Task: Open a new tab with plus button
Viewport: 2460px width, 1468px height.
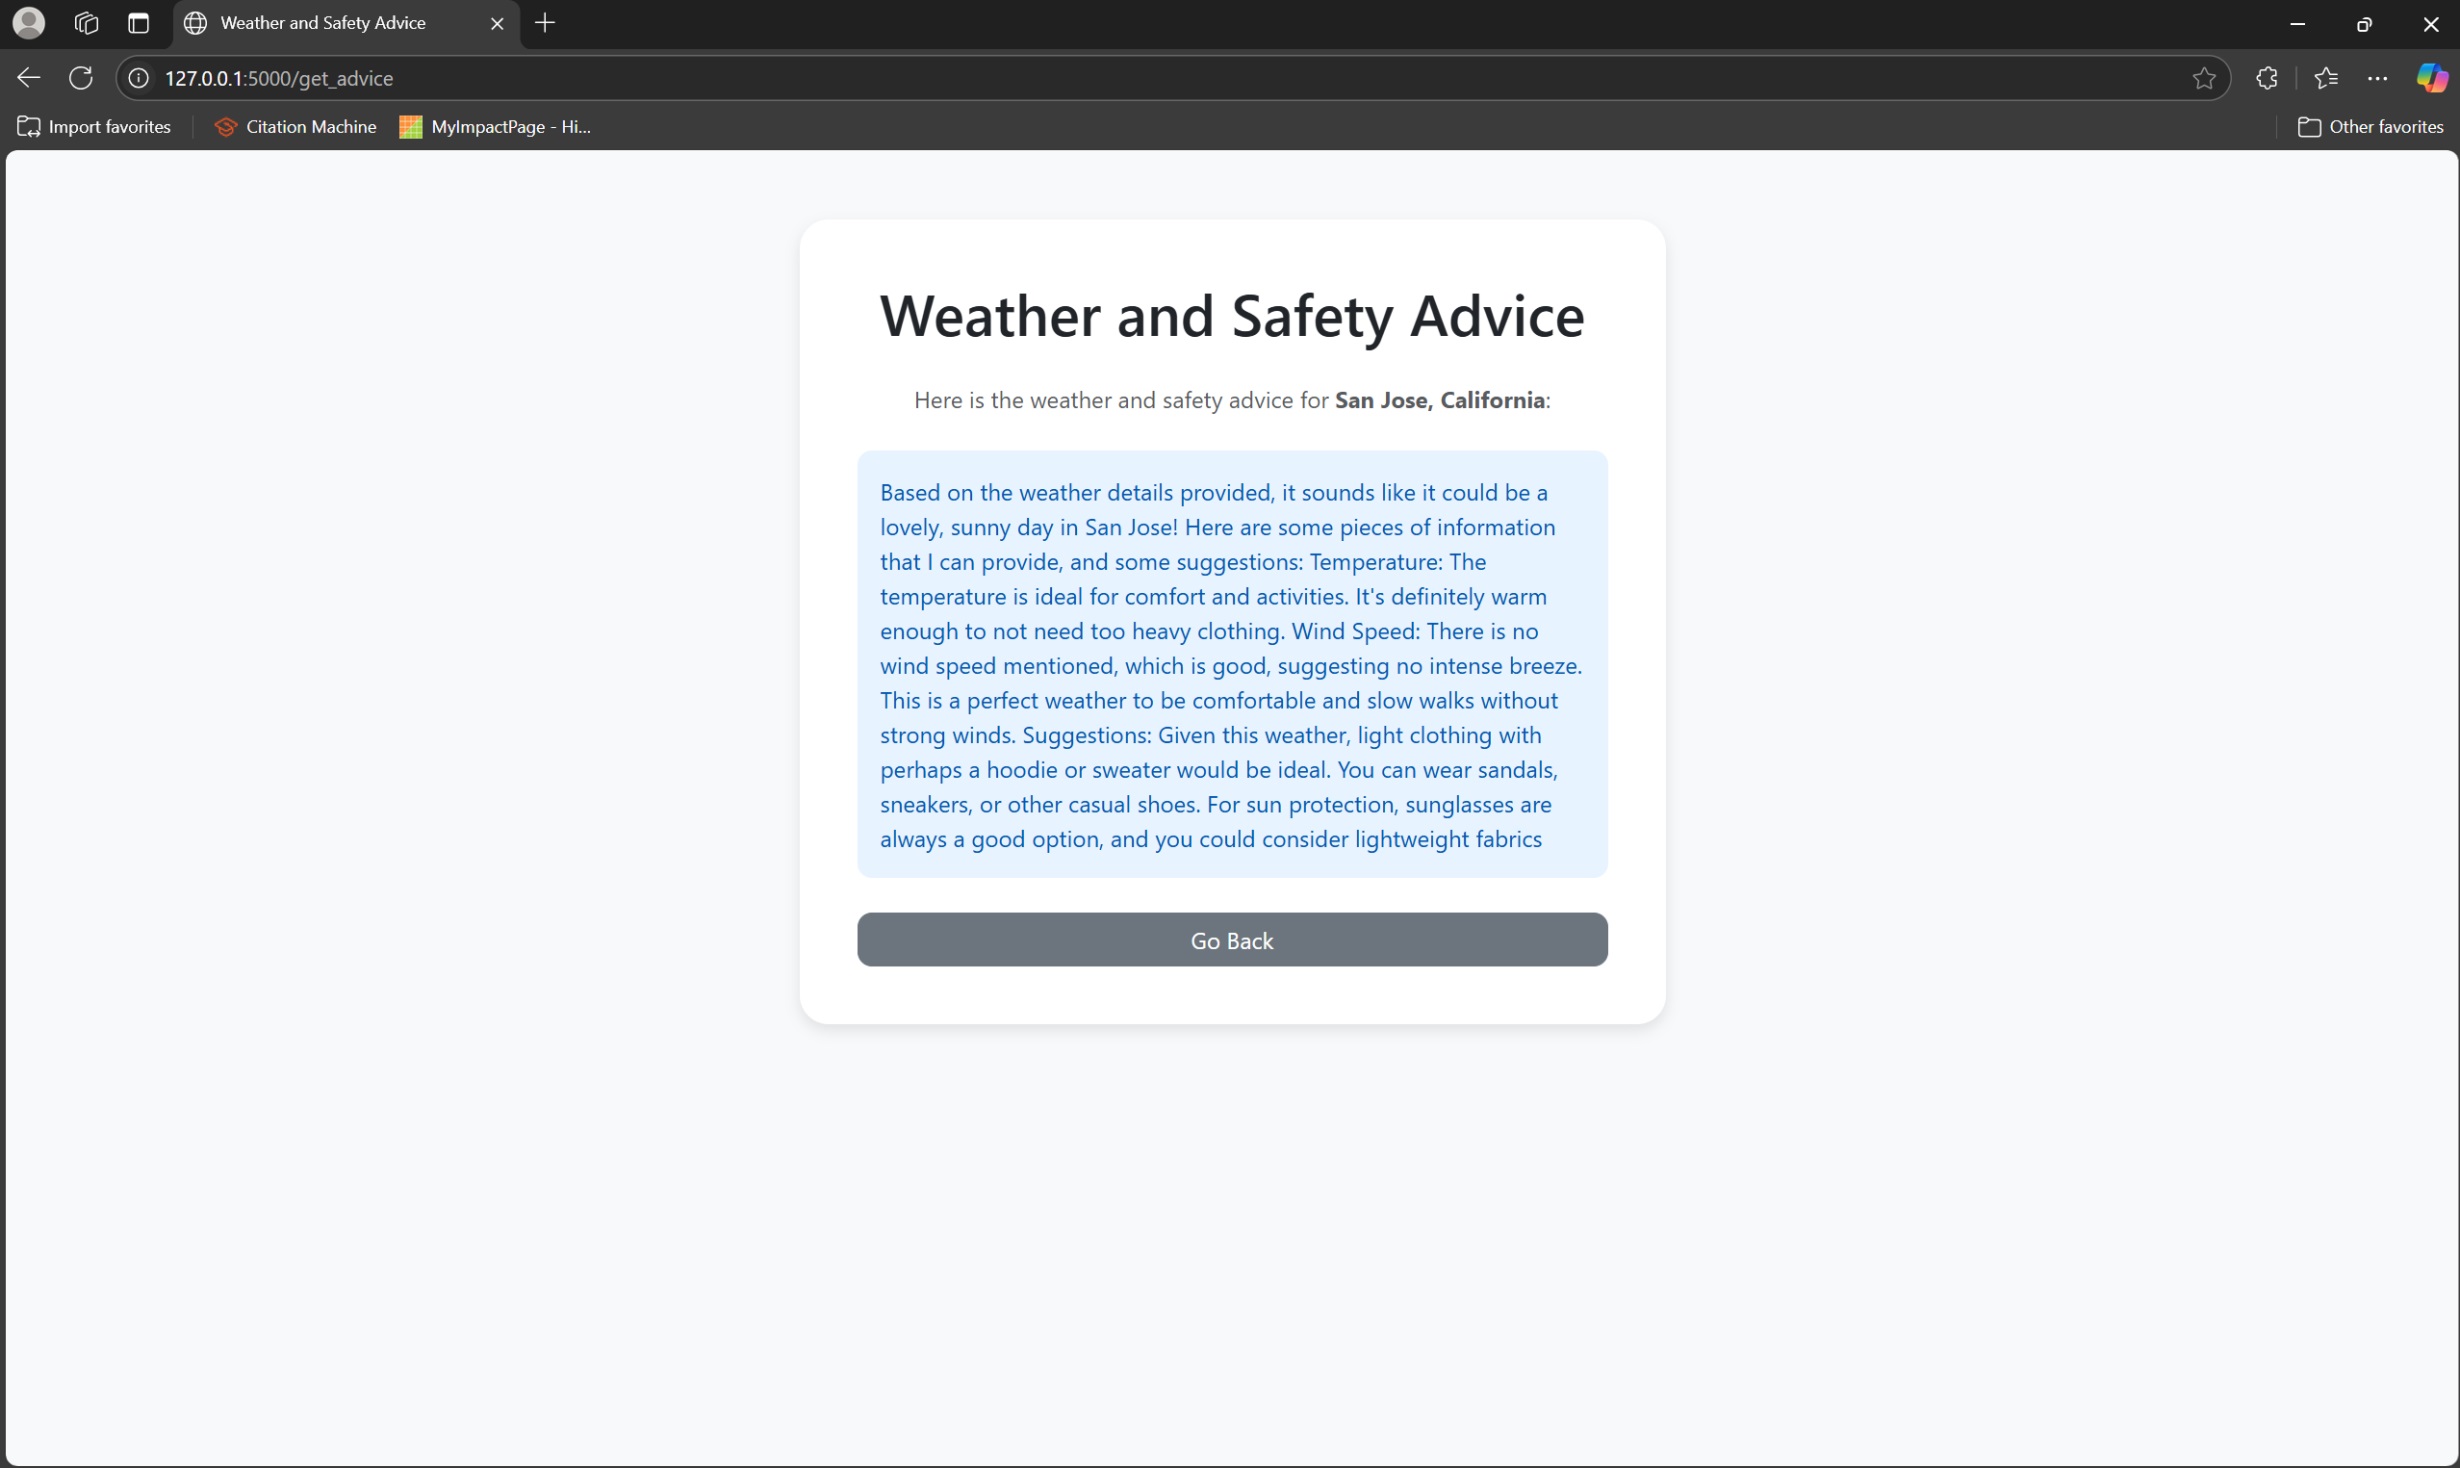Action: [x=545, y=23]
